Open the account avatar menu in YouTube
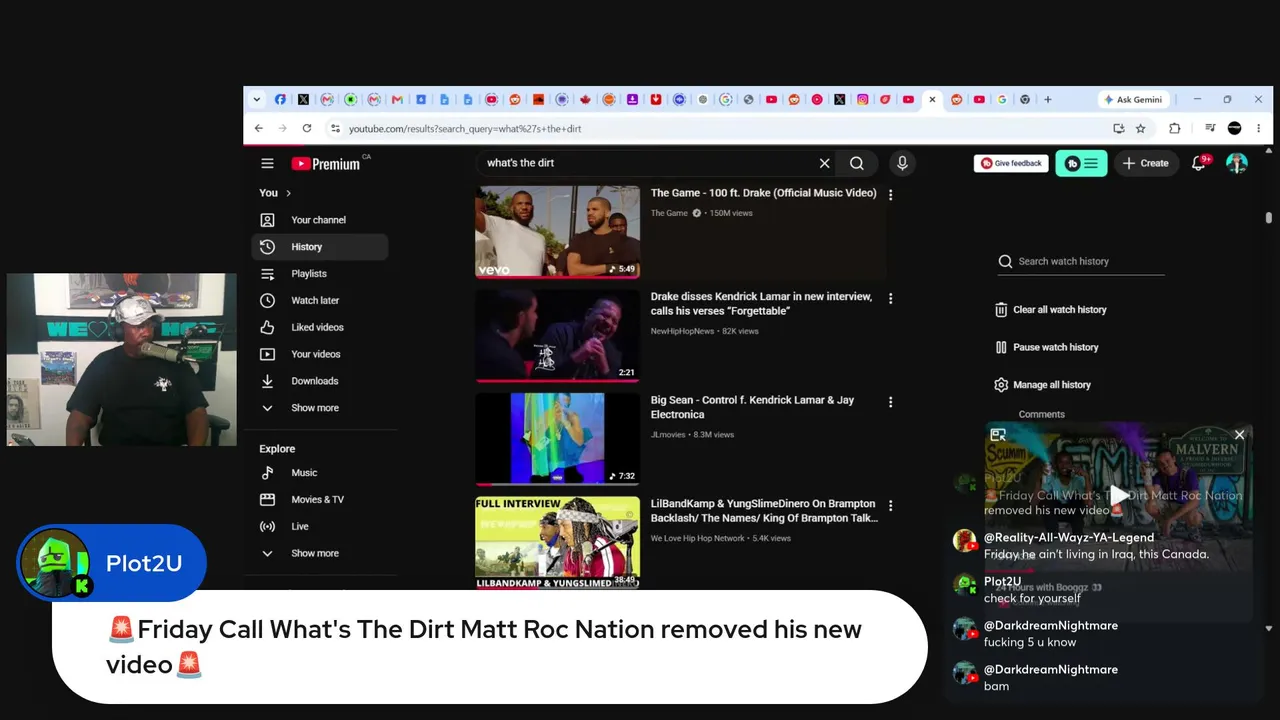This screenshot has height=720, width=1280. 1237,163
